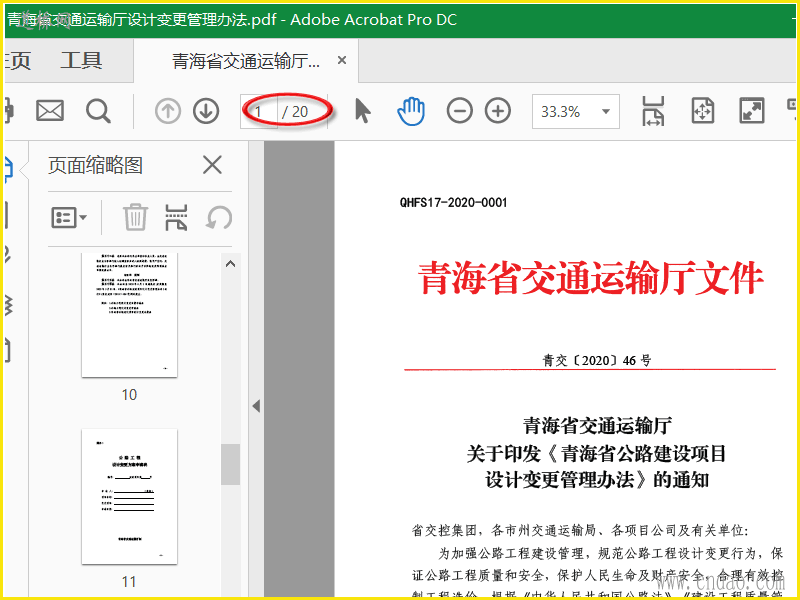The width and height of the screenshot is (800, 600).
Task: Click the fit width scrolling mode icon
Action: click(x=653, y=111)
